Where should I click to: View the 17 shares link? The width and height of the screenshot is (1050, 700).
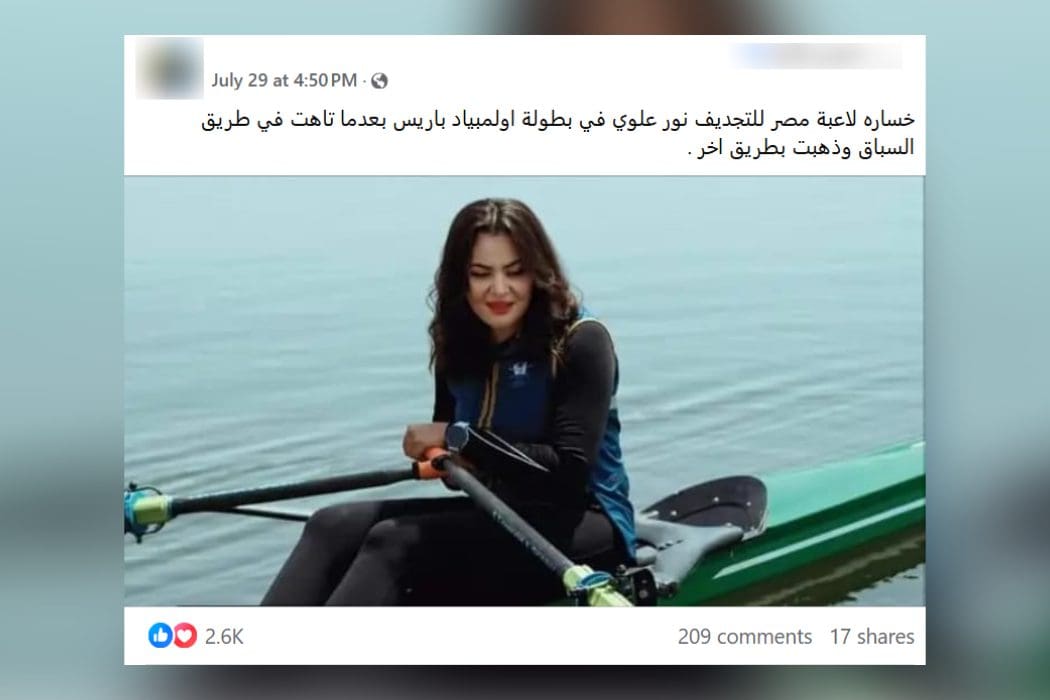tap(872, 636)
